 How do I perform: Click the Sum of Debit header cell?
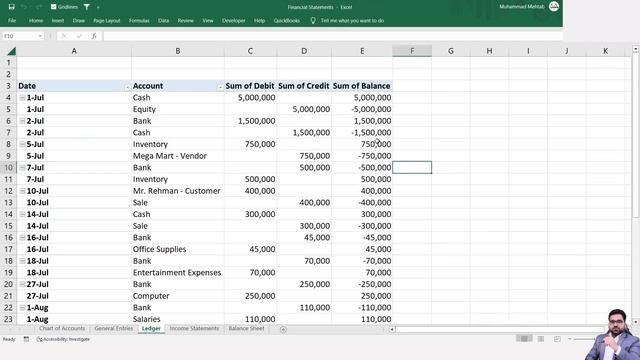click(250, 86)
